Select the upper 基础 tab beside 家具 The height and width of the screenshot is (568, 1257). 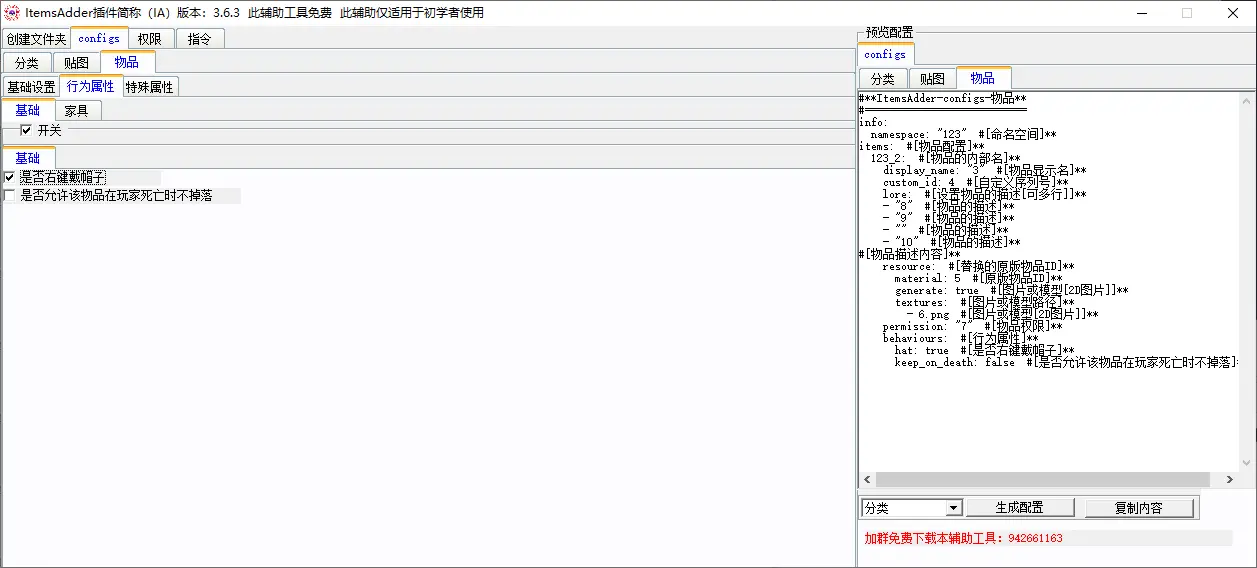point(28,110)
